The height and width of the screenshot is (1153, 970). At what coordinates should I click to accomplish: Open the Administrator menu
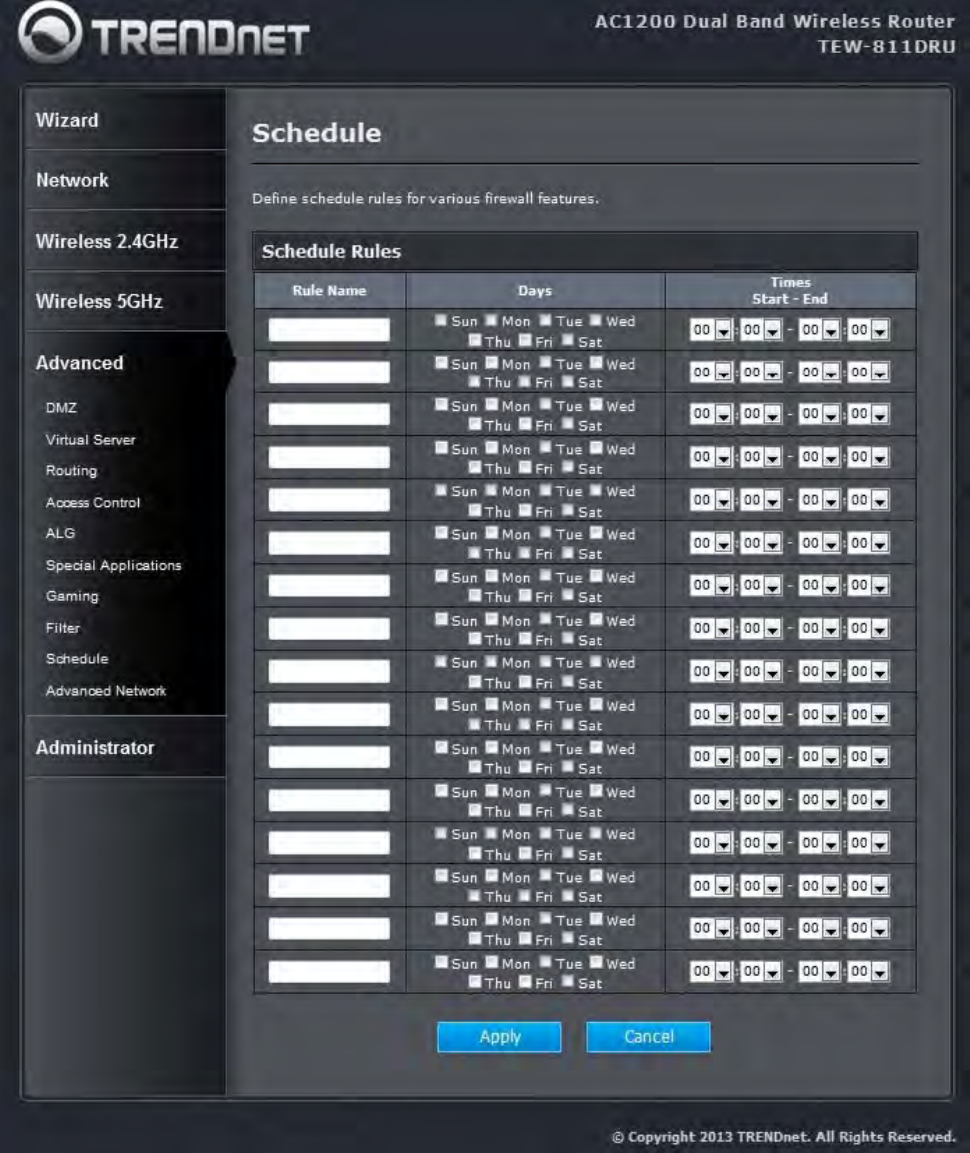(95, 748)
